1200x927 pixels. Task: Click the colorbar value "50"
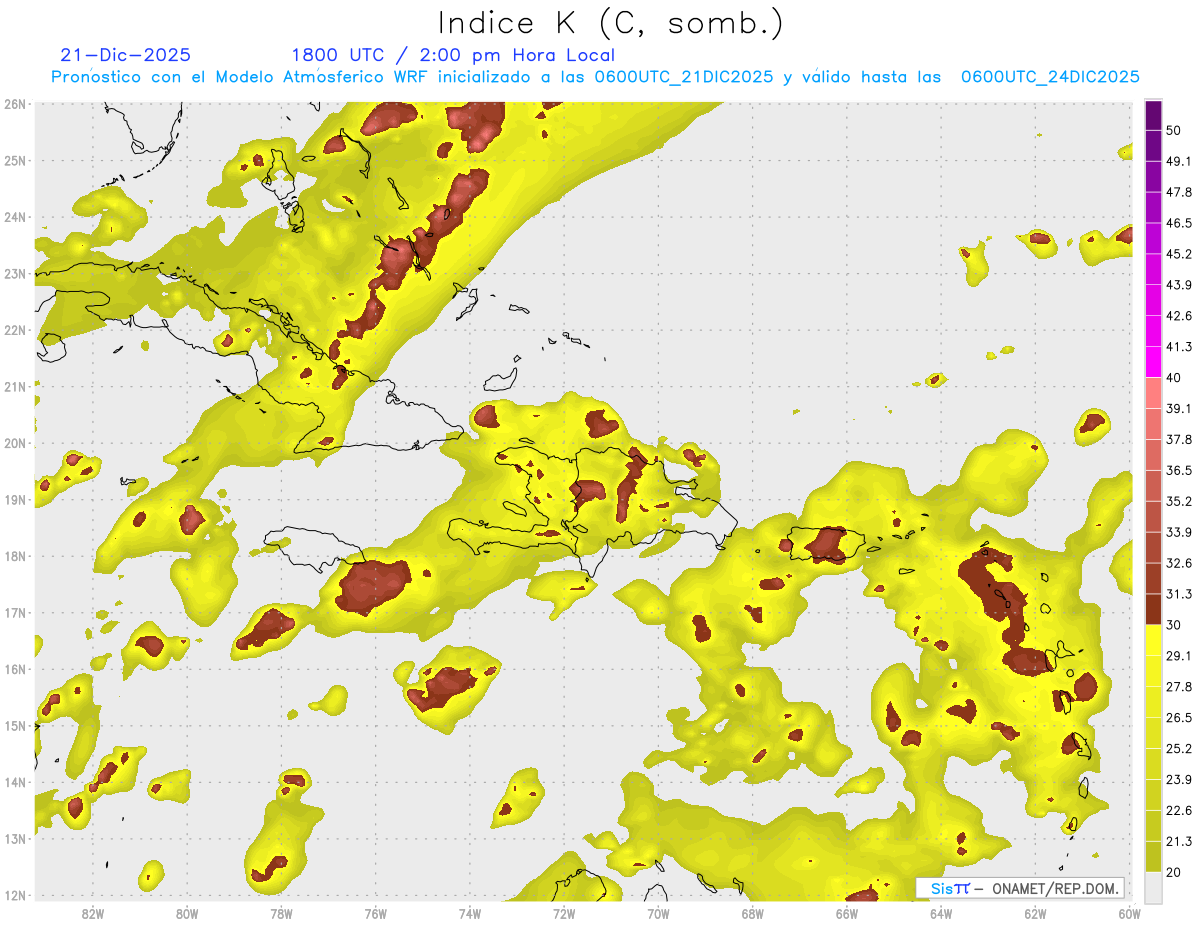[x=1173, y=130]
